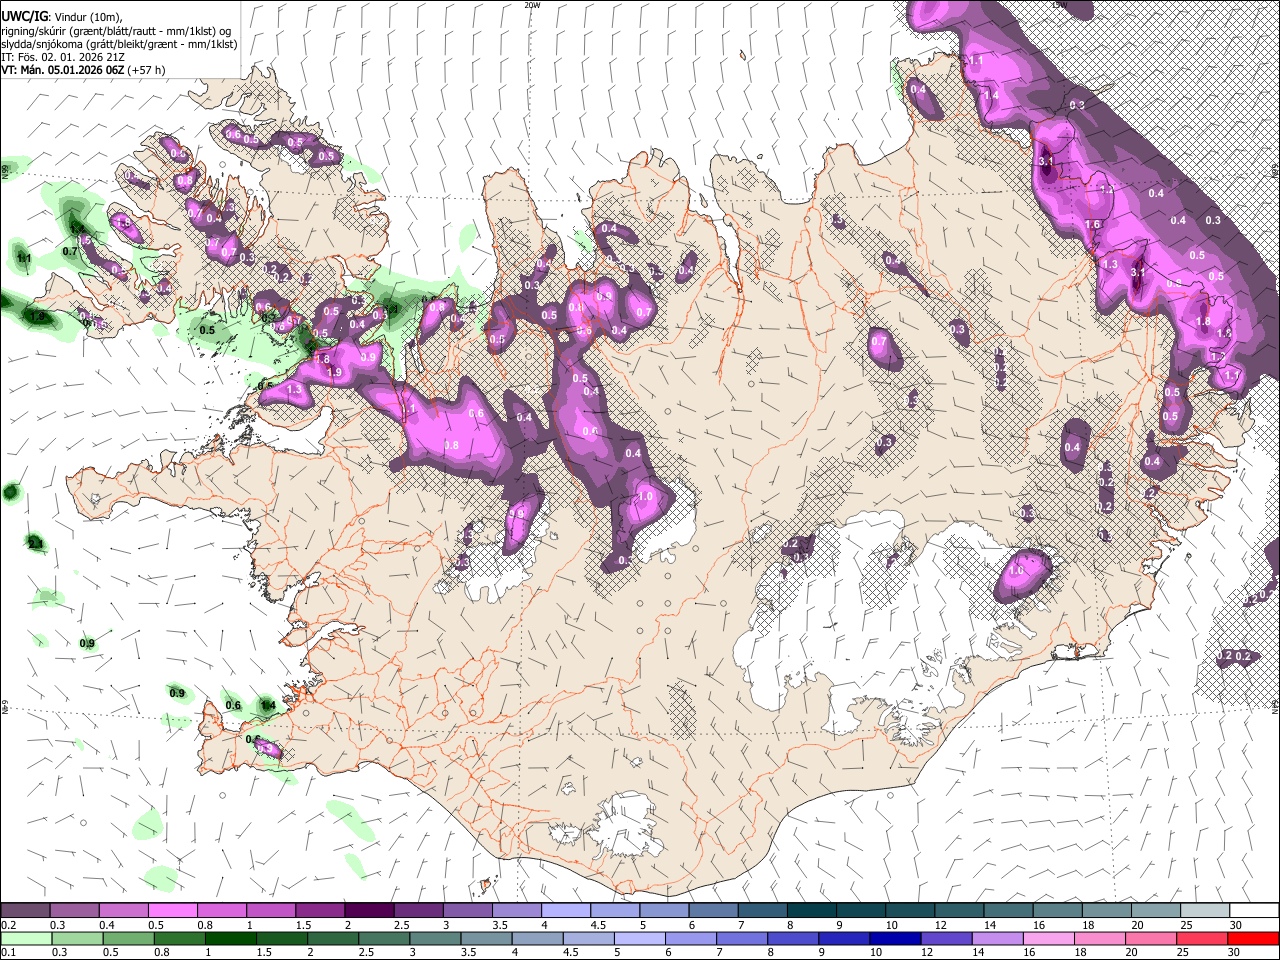Select snow legend swatch between 4.5 and 5
Viewport: 1280px width, 960px height.
(x=613, y=911)
